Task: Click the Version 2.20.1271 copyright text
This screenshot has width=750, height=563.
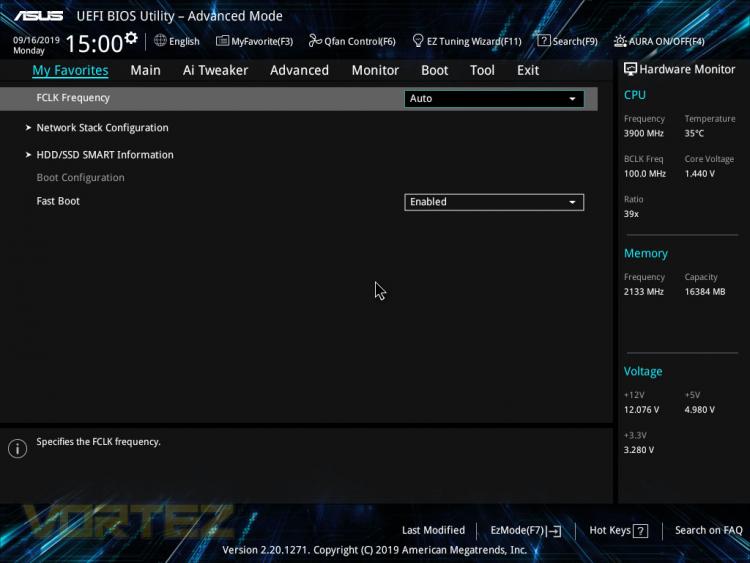Action: 375,550
